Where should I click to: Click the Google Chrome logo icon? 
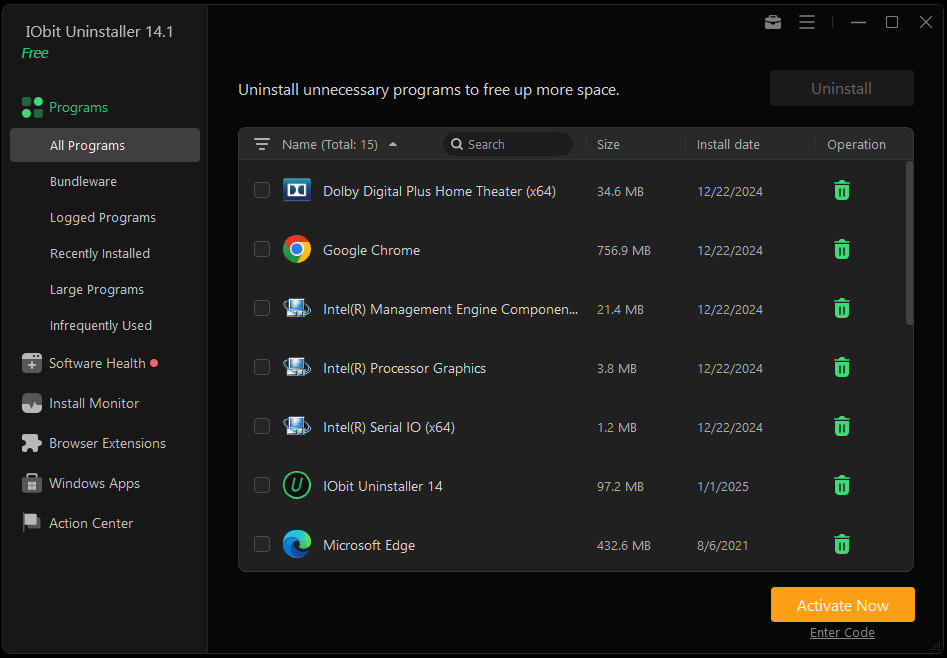(x=297, y=249)
